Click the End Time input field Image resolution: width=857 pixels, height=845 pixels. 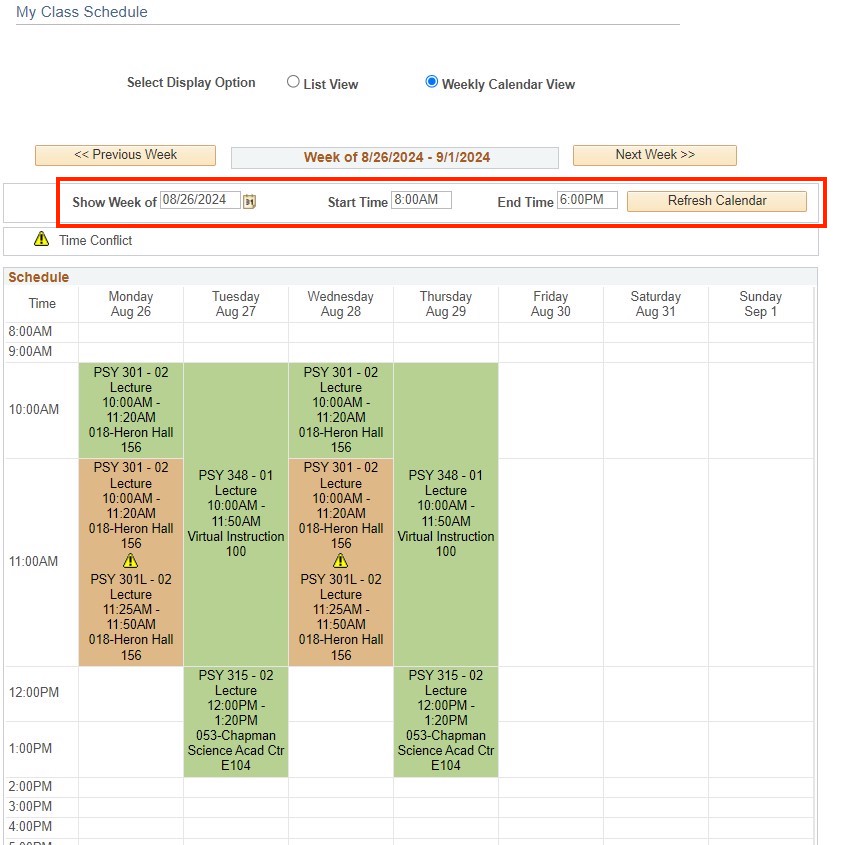tap(590, 199)
